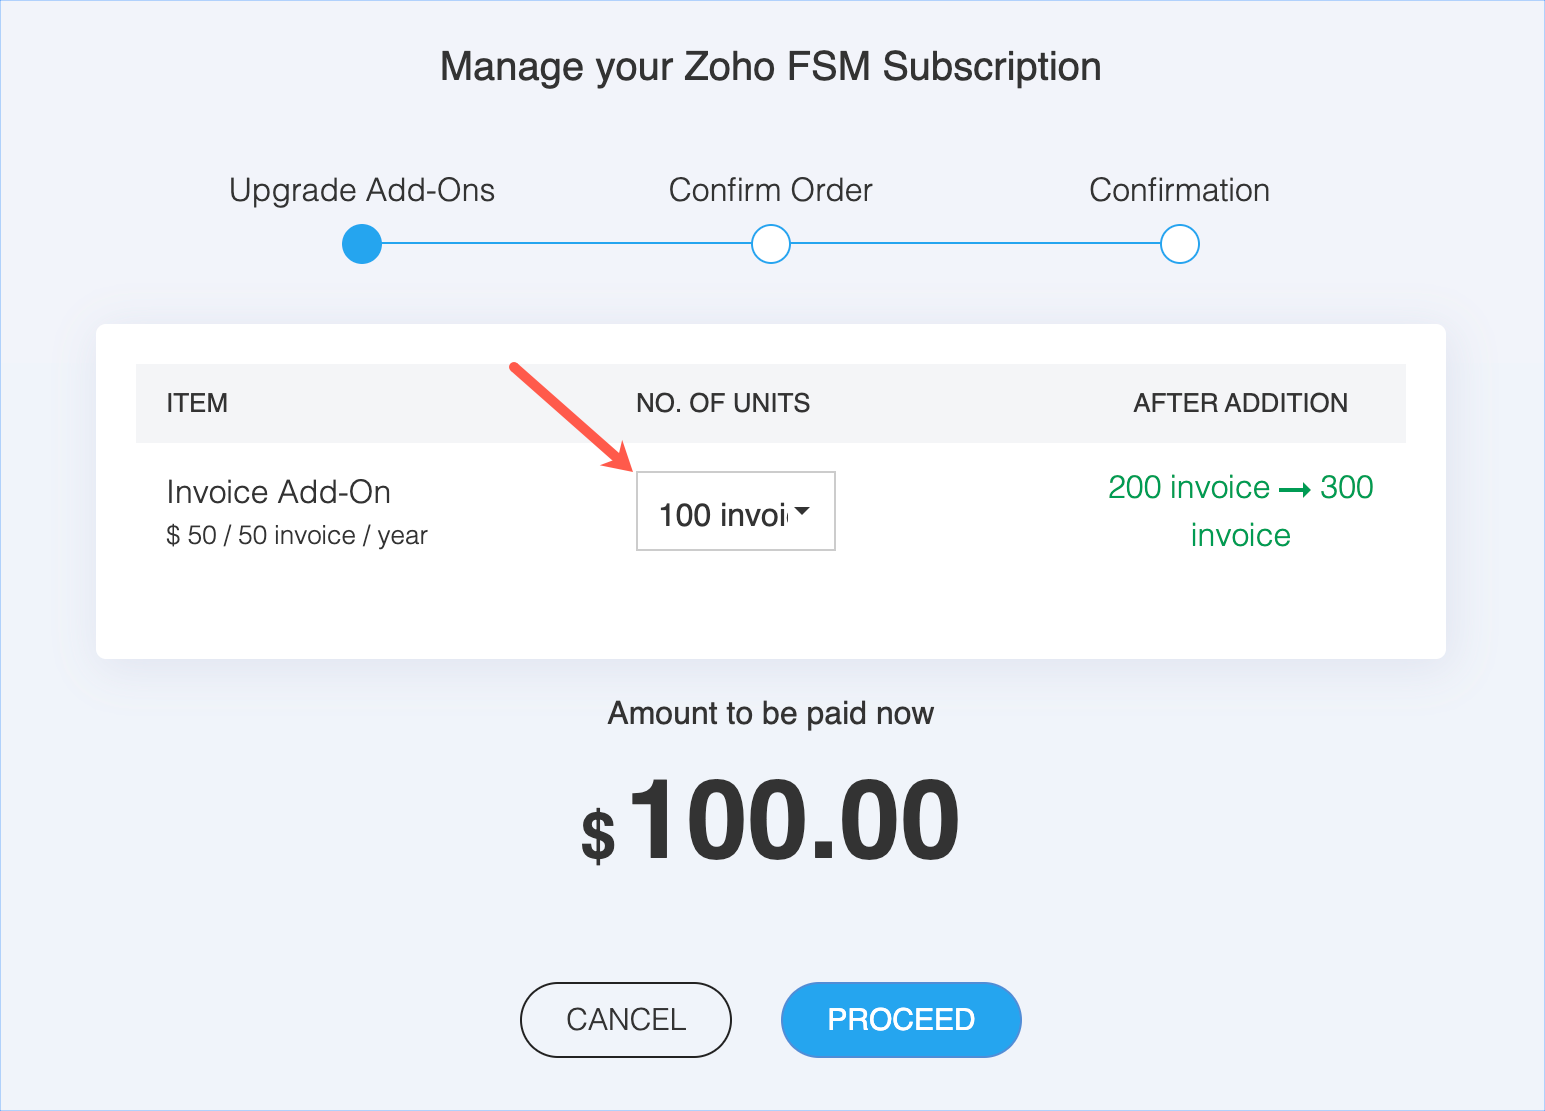Click the AFTER ADDITION column header

pos(1240,403)
